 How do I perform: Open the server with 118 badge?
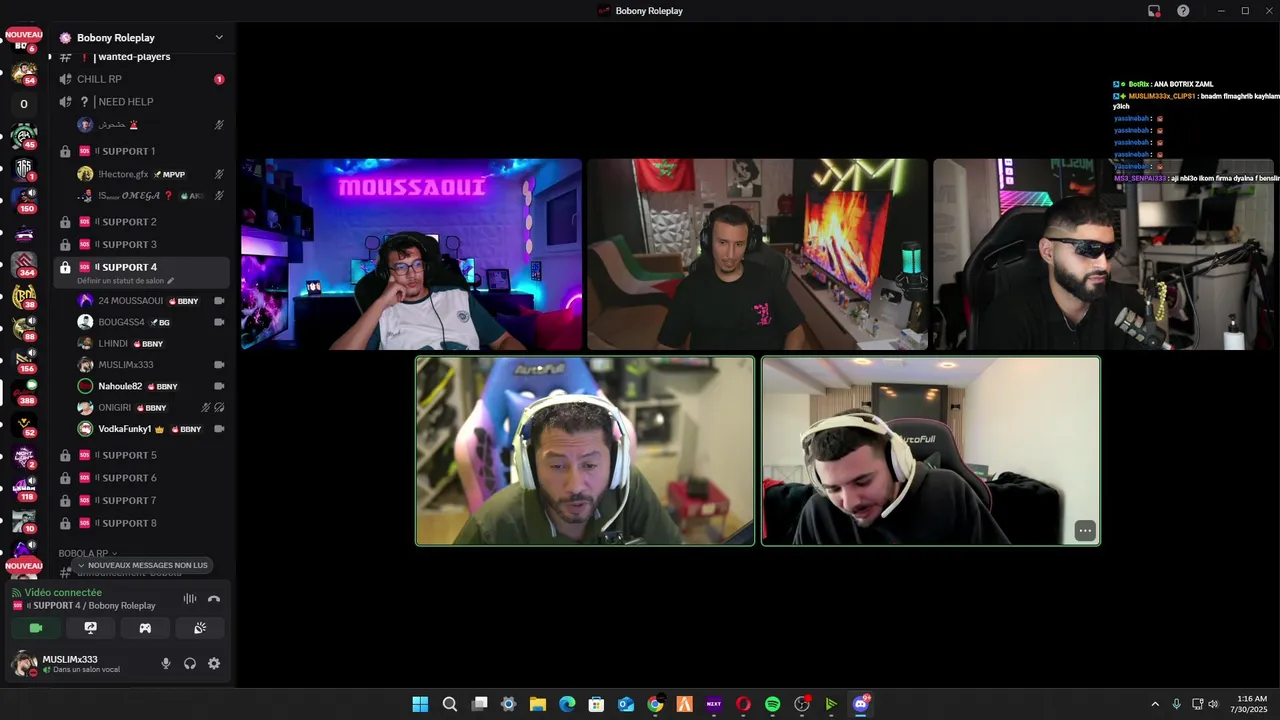point(24,488)
